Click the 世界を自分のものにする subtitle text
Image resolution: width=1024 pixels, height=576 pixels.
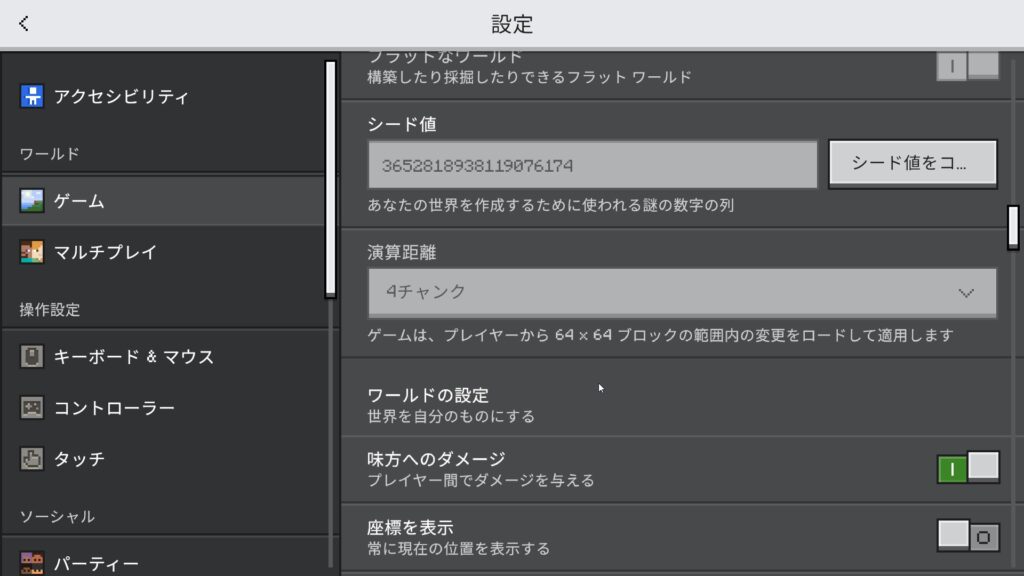click(x=451, y=417)
